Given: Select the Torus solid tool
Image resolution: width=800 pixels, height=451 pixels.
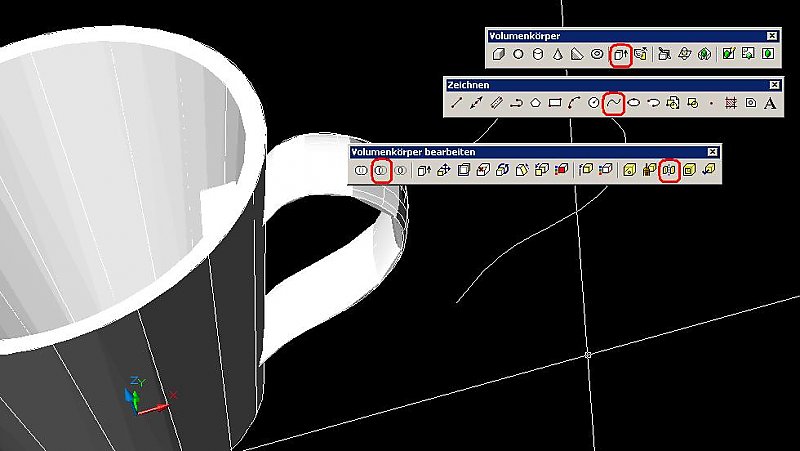Looking at the screenshot, I should [597, 54].
